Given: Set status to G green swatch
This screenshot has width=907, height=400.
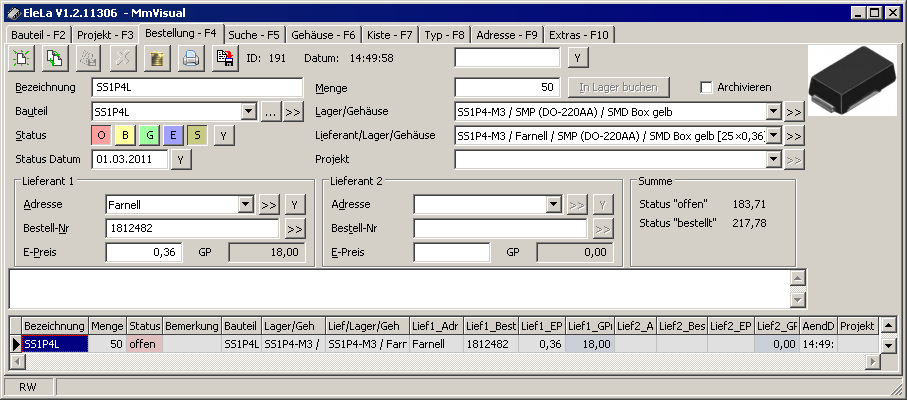Looking at the screenshot, I should pos(149,136).
